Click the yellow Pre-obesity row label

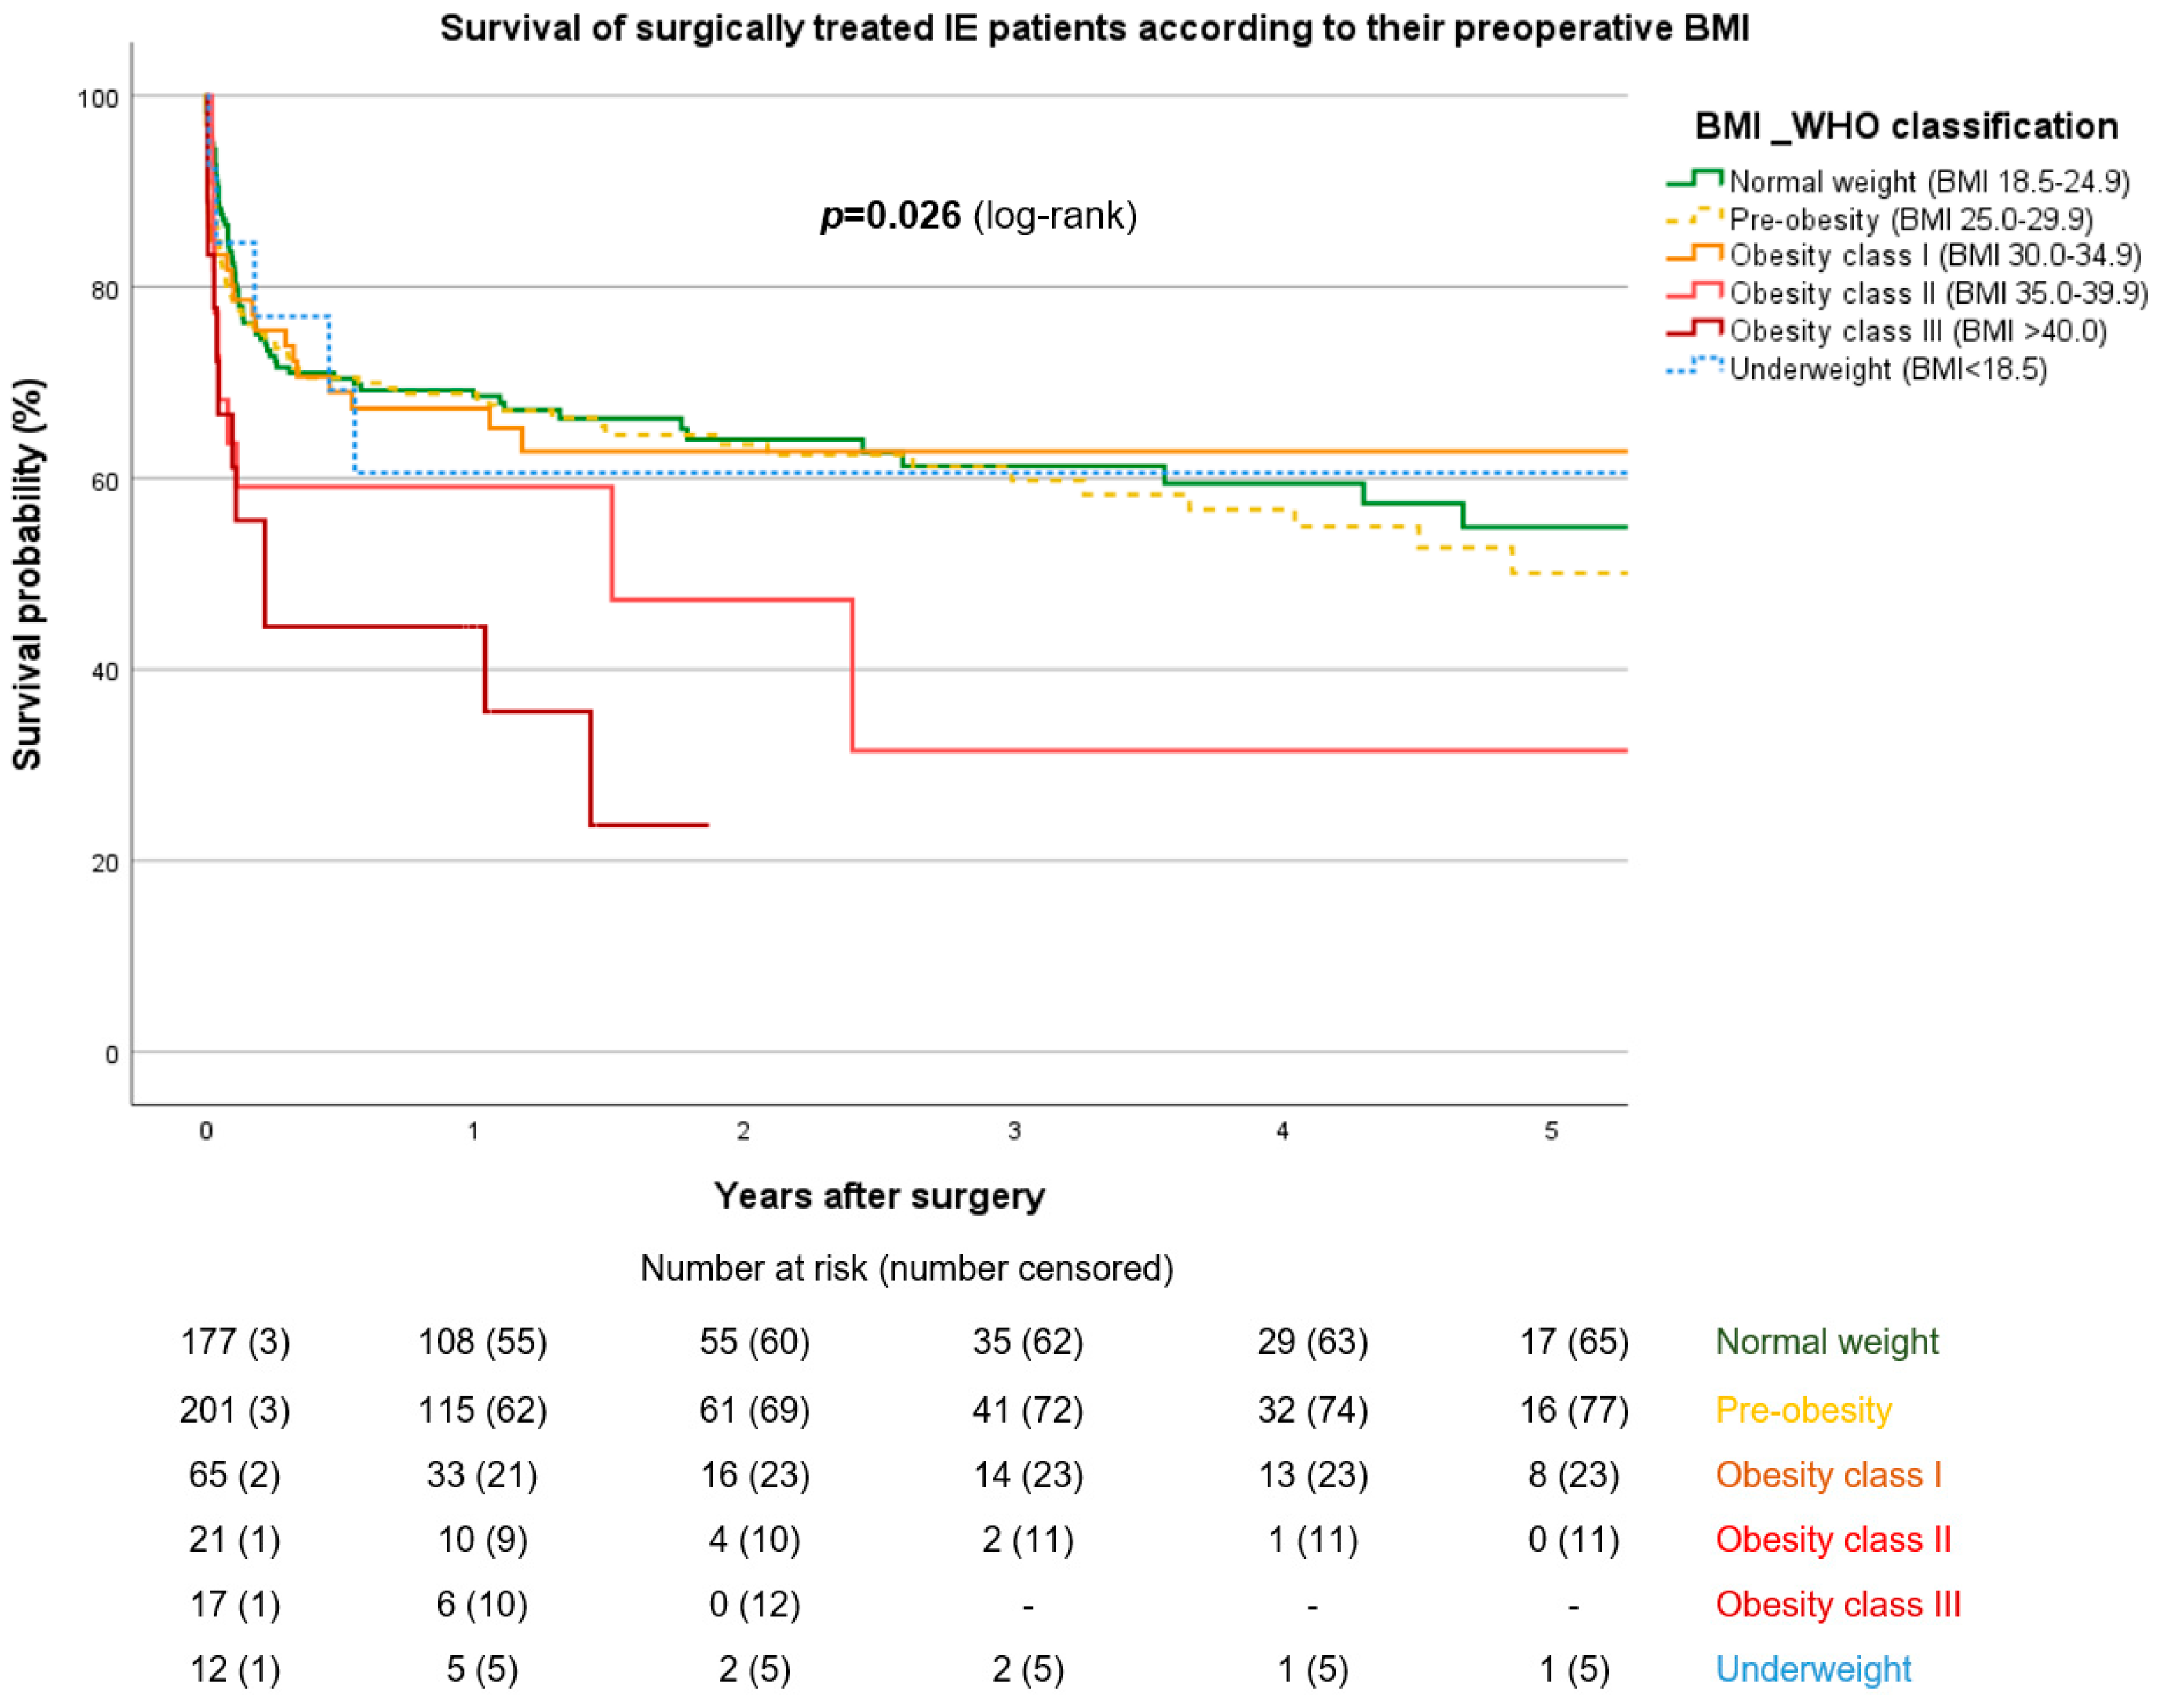point(1803,1409)
